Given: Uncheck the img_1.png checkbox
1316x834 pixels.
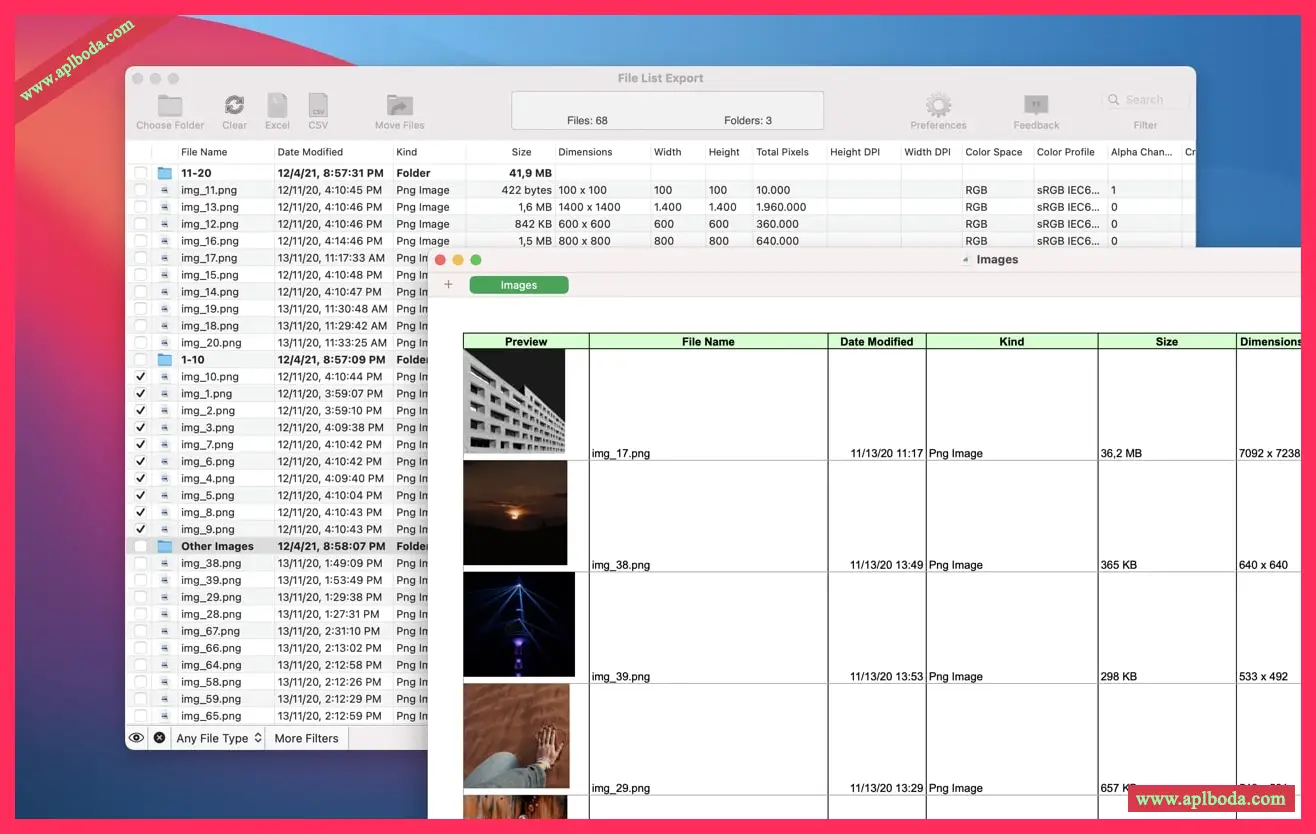Looking at the screenshot, I should [x=140, y=394].
